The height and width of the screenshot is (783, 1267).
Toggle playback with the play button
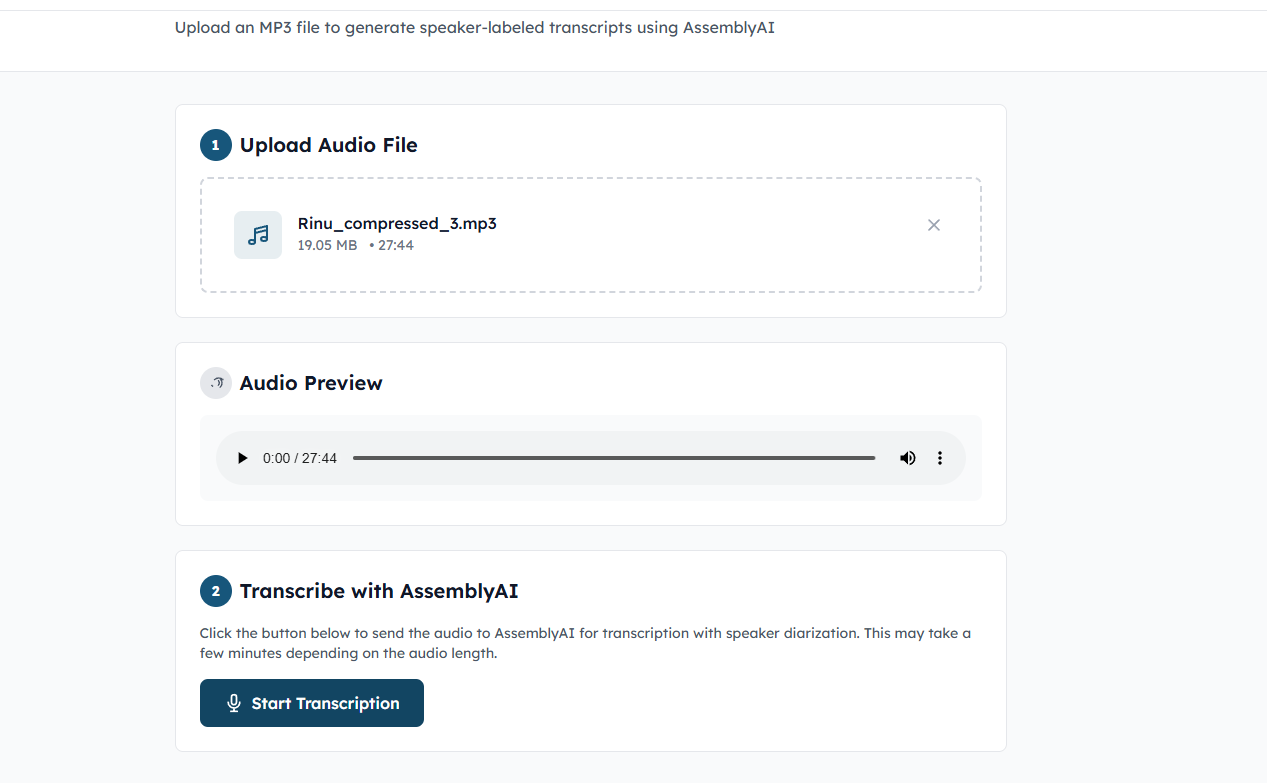242,457
